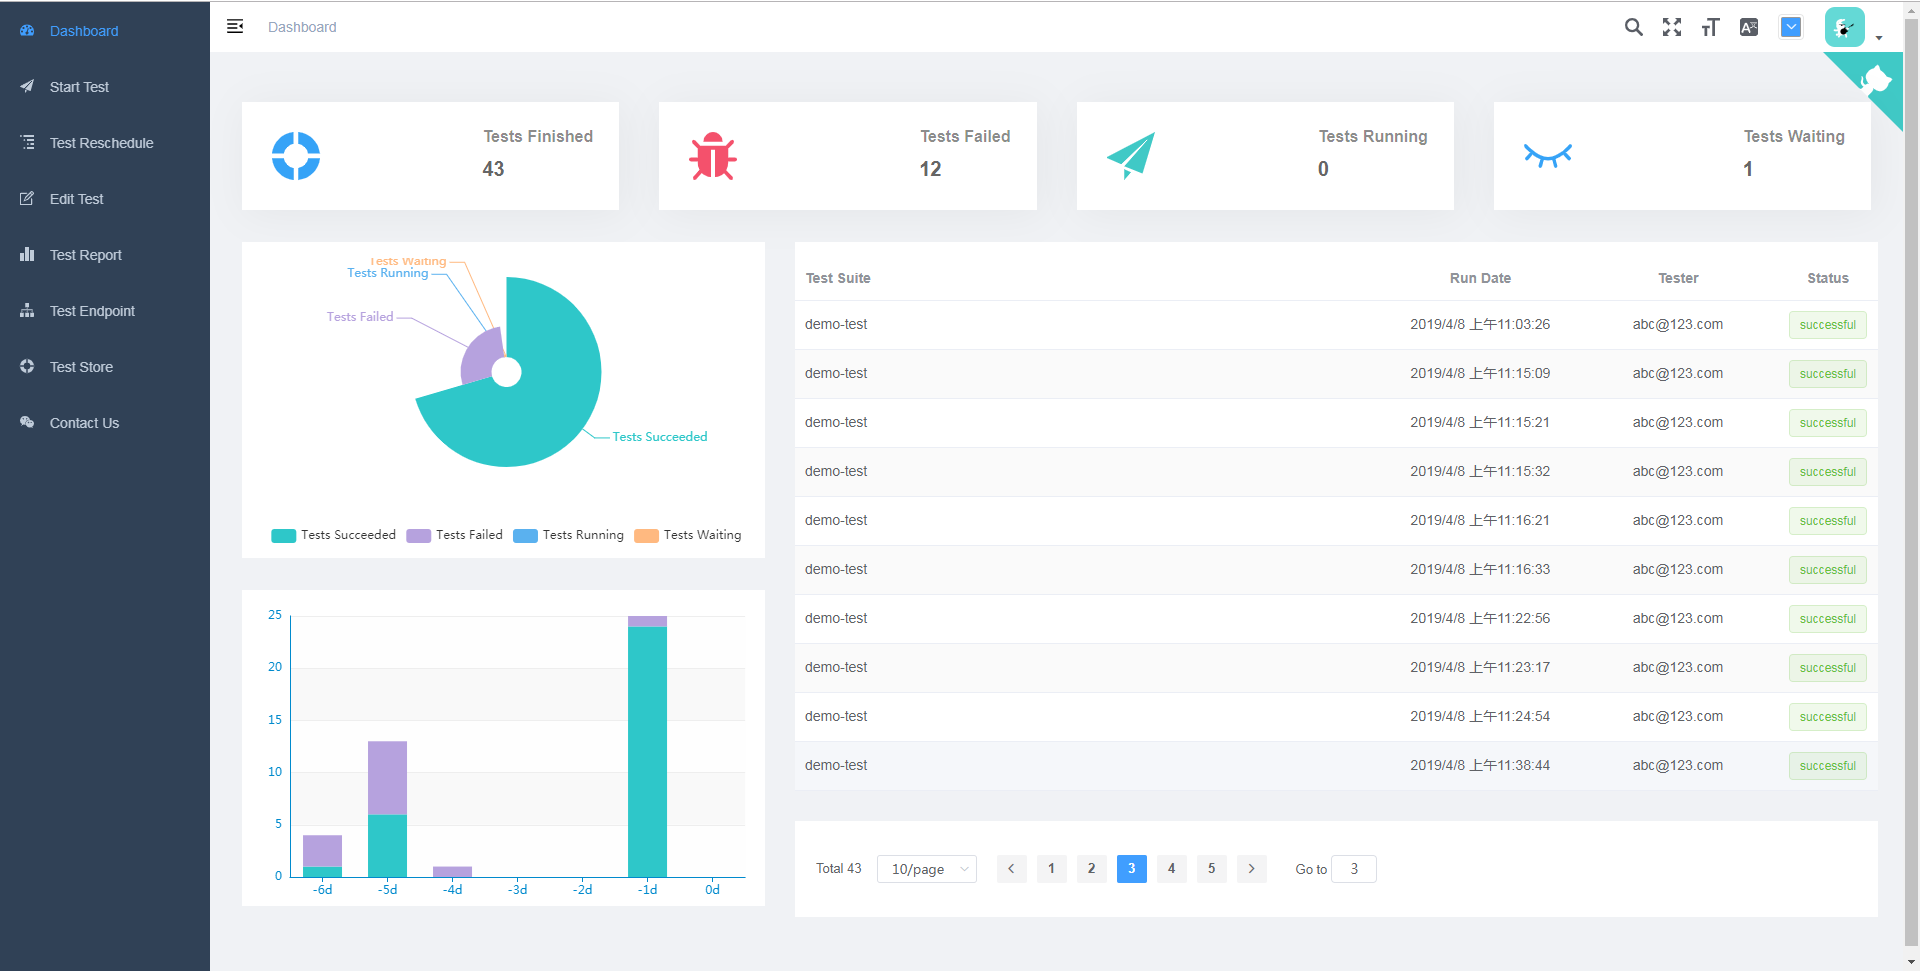This screenshot has width=1920, height=971.
Task: Go to next page arrow
Action: point(1251,869)
